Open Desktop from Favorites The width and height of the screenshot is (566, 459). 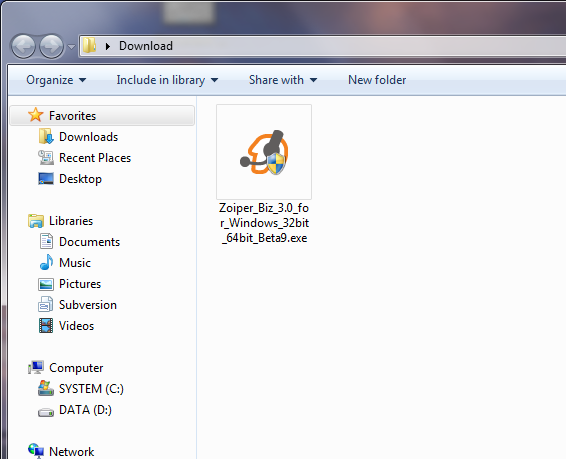[x=80, y=179]
